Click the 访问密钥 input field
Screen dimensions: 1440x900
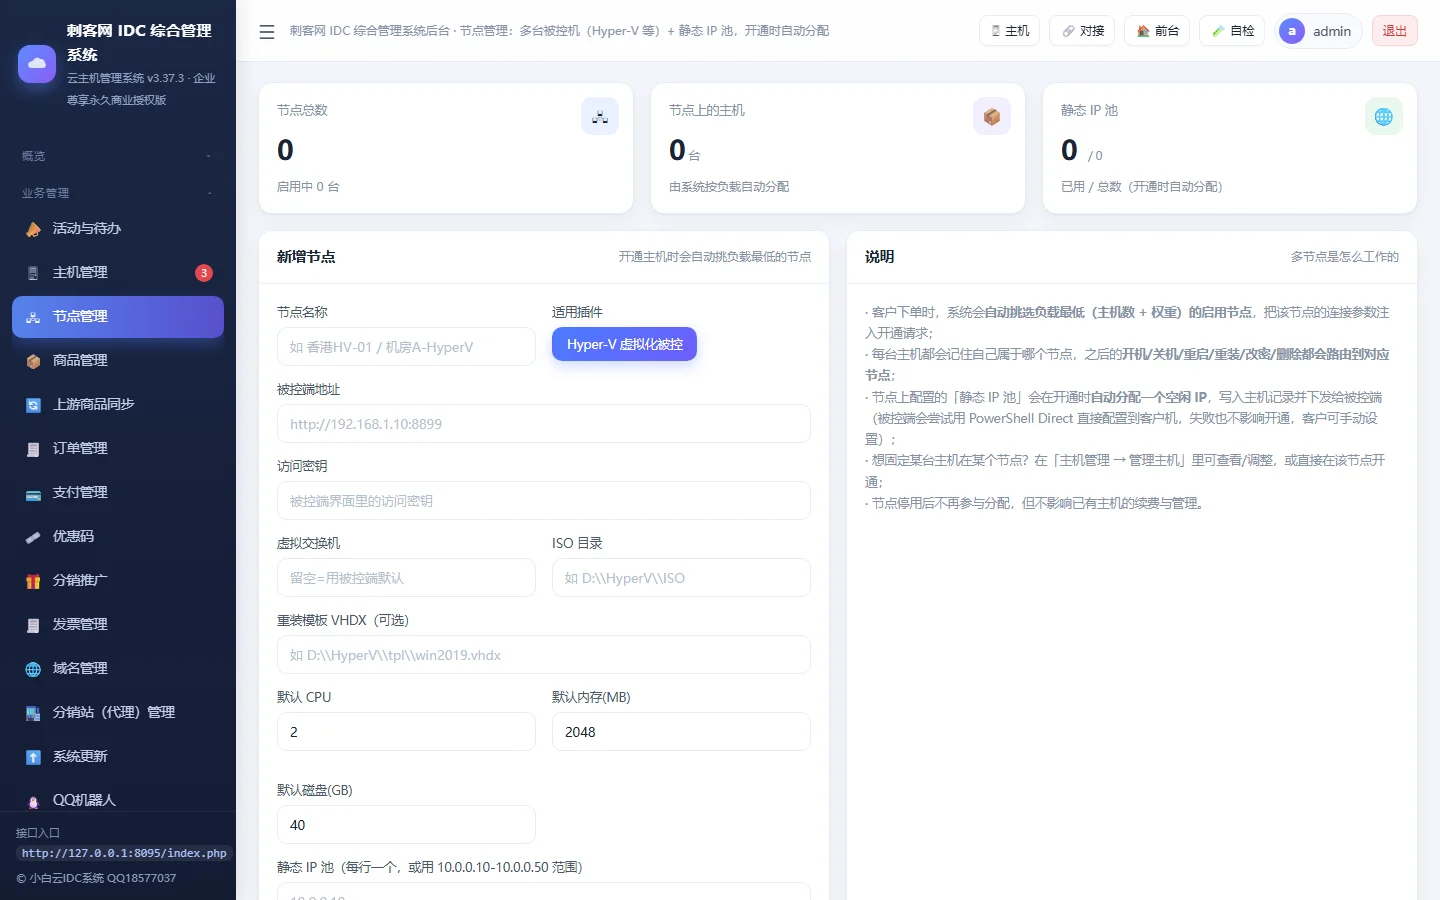544,501
